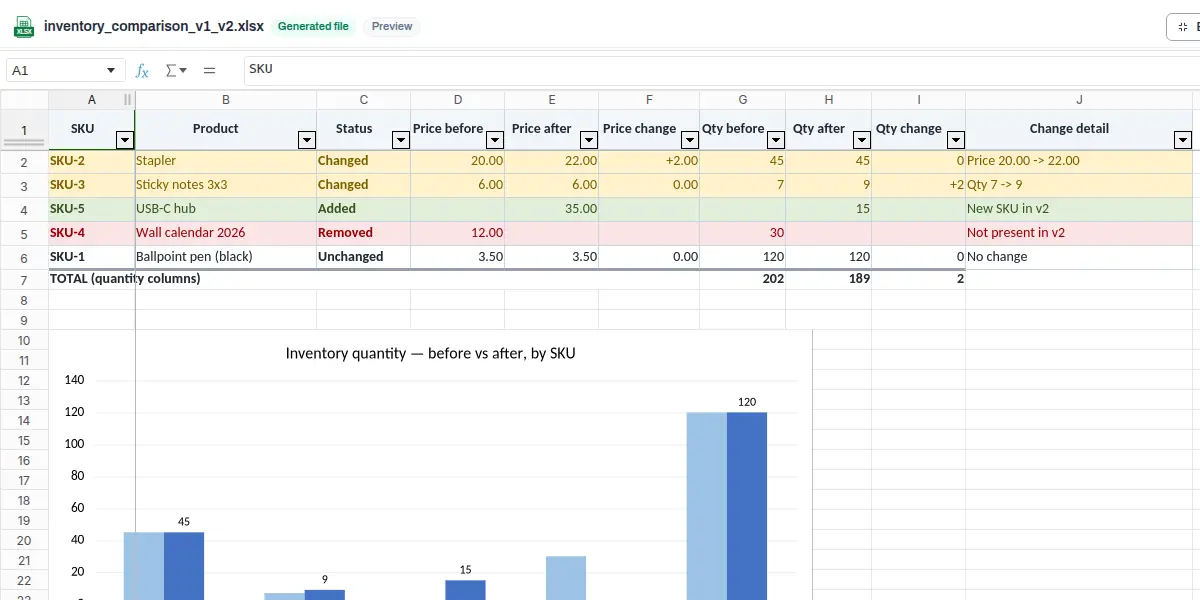Open the Price change filter dropdown
Viewport: 1200px width, 600px height.
tap(689, 140)
